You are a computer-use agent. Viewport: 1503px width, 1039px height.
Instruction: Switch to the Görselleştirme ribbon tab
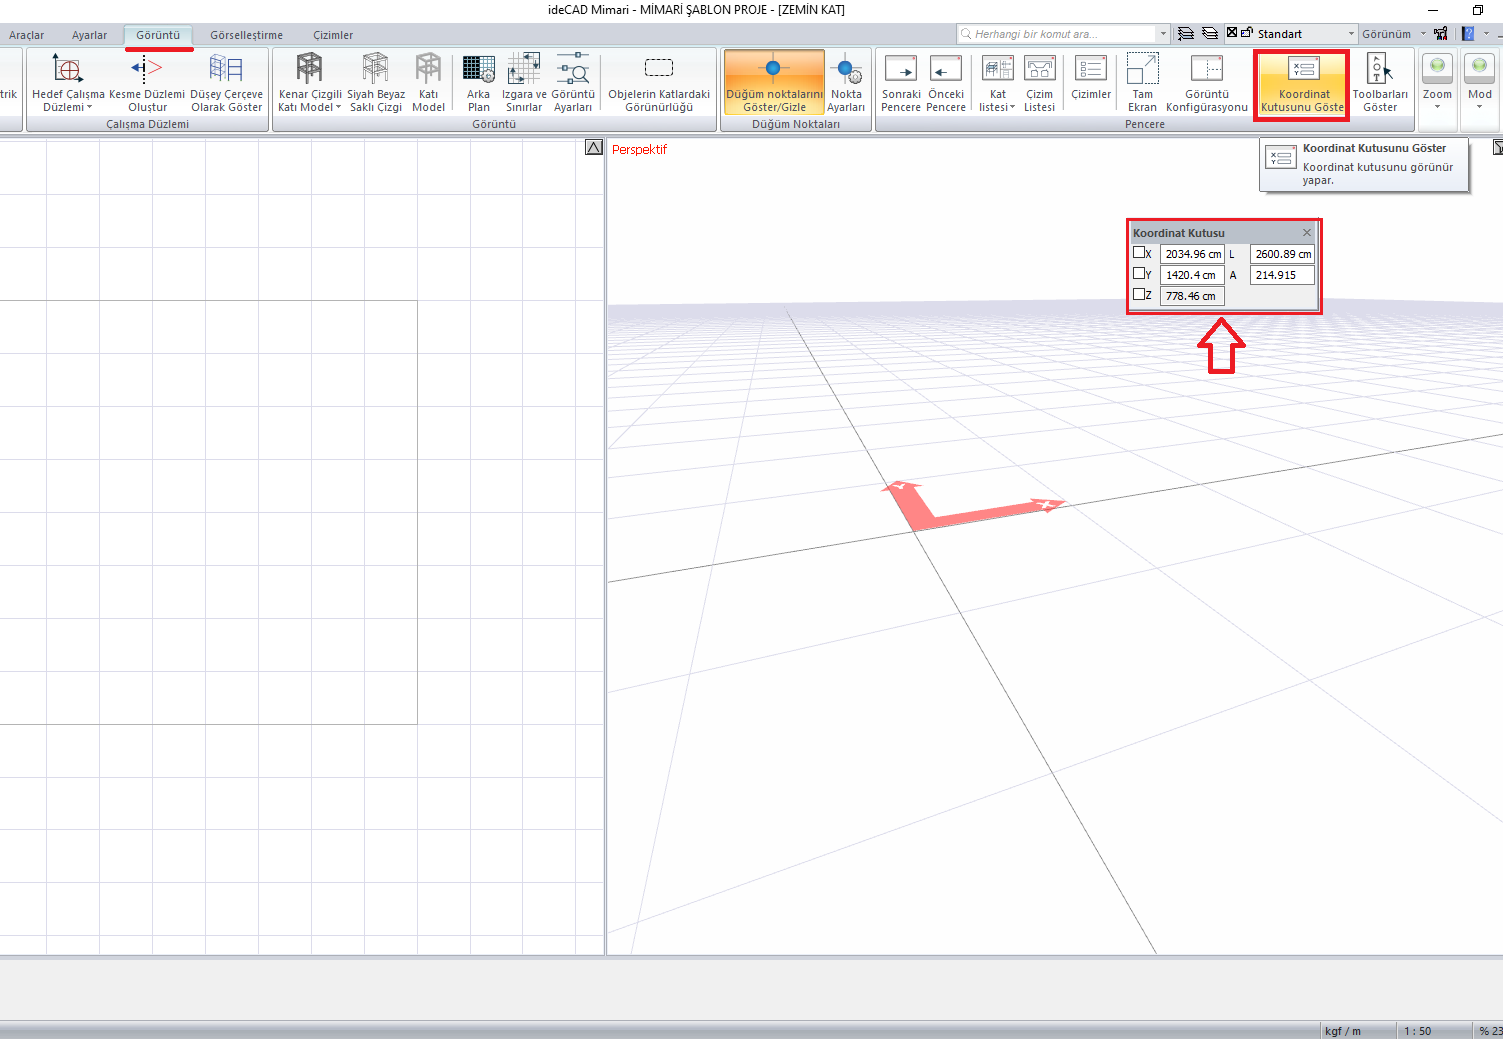(246, 35)
